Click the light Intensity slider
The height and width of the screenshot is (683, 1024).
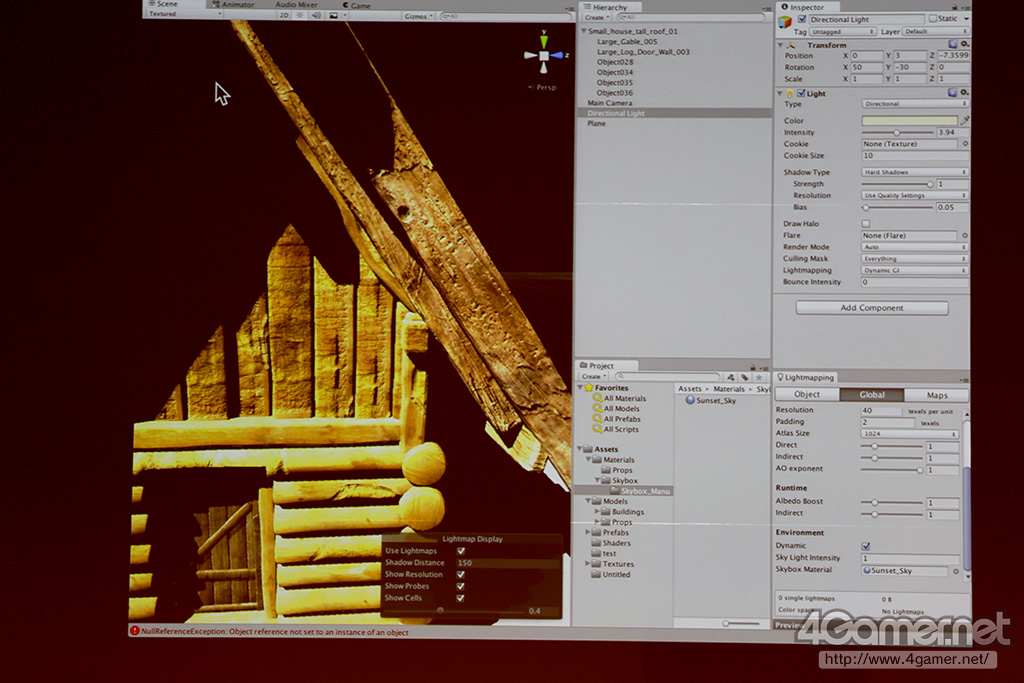pyautogui.click(x=896, y=132)
